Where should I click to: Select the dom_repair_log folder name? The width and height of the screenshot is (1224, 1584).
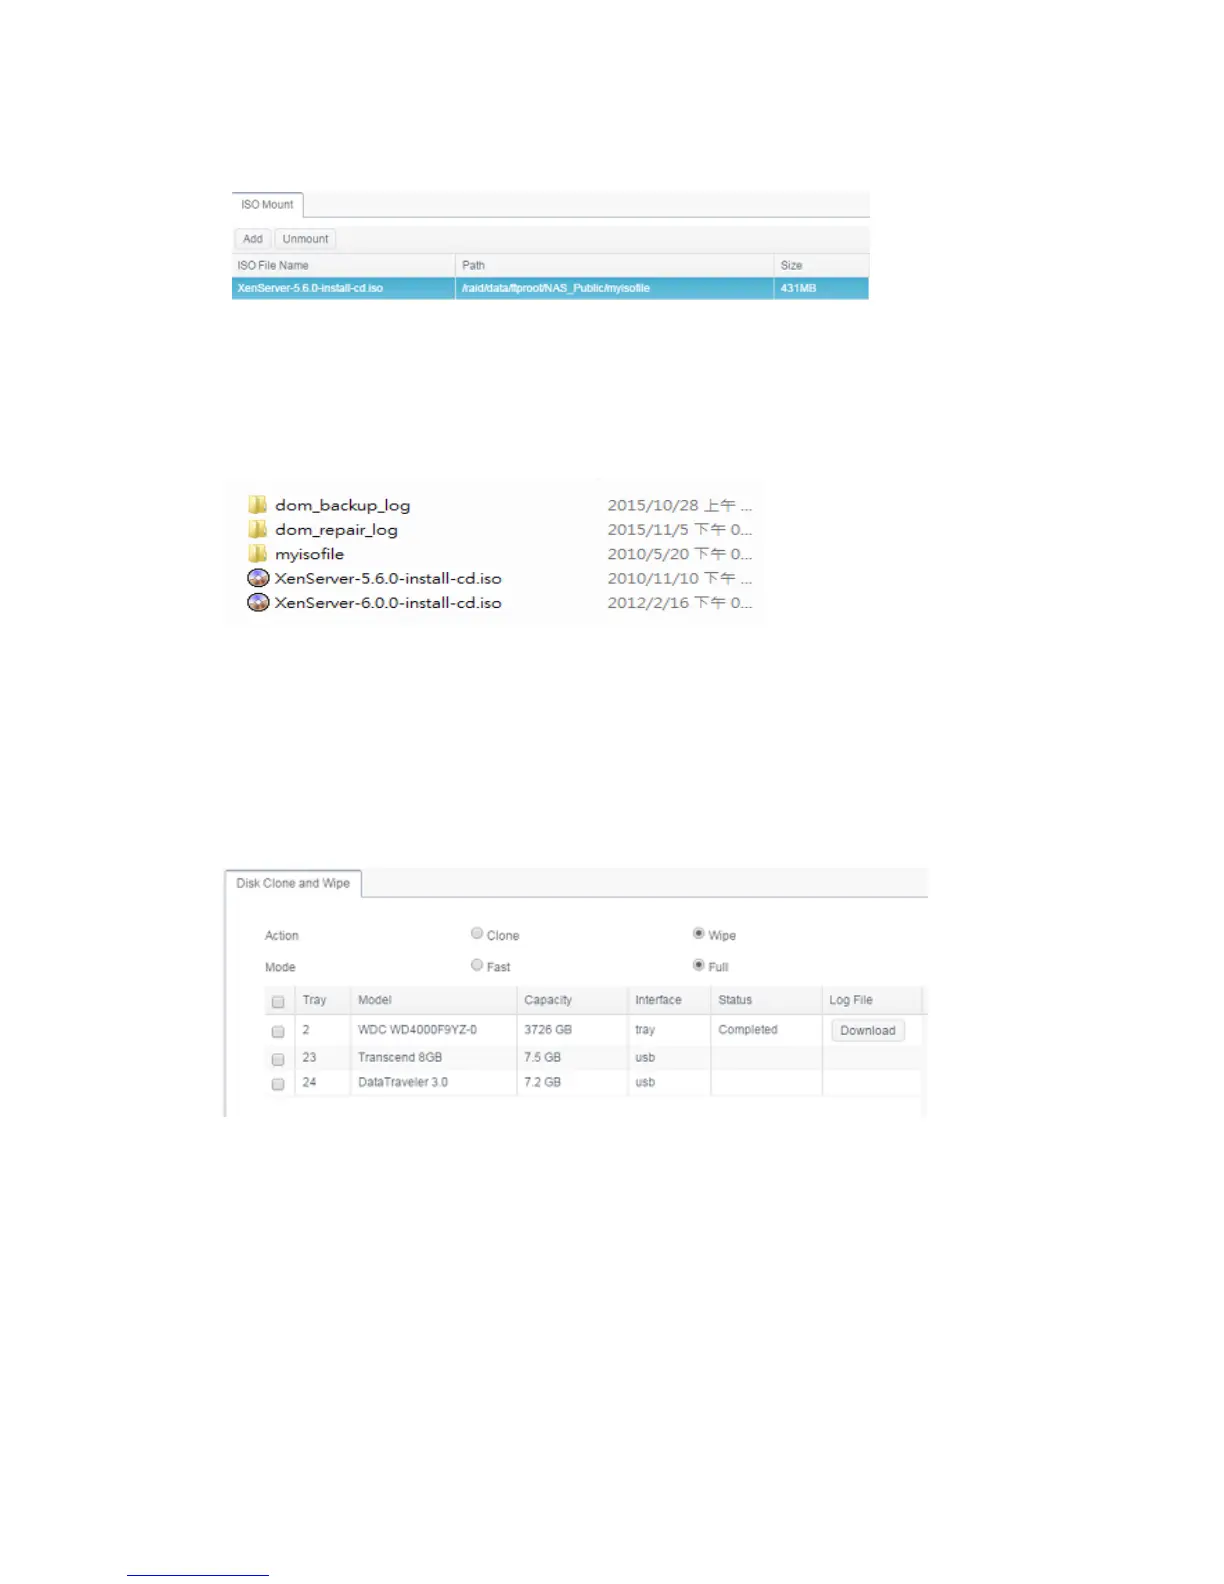click(336, 530)
